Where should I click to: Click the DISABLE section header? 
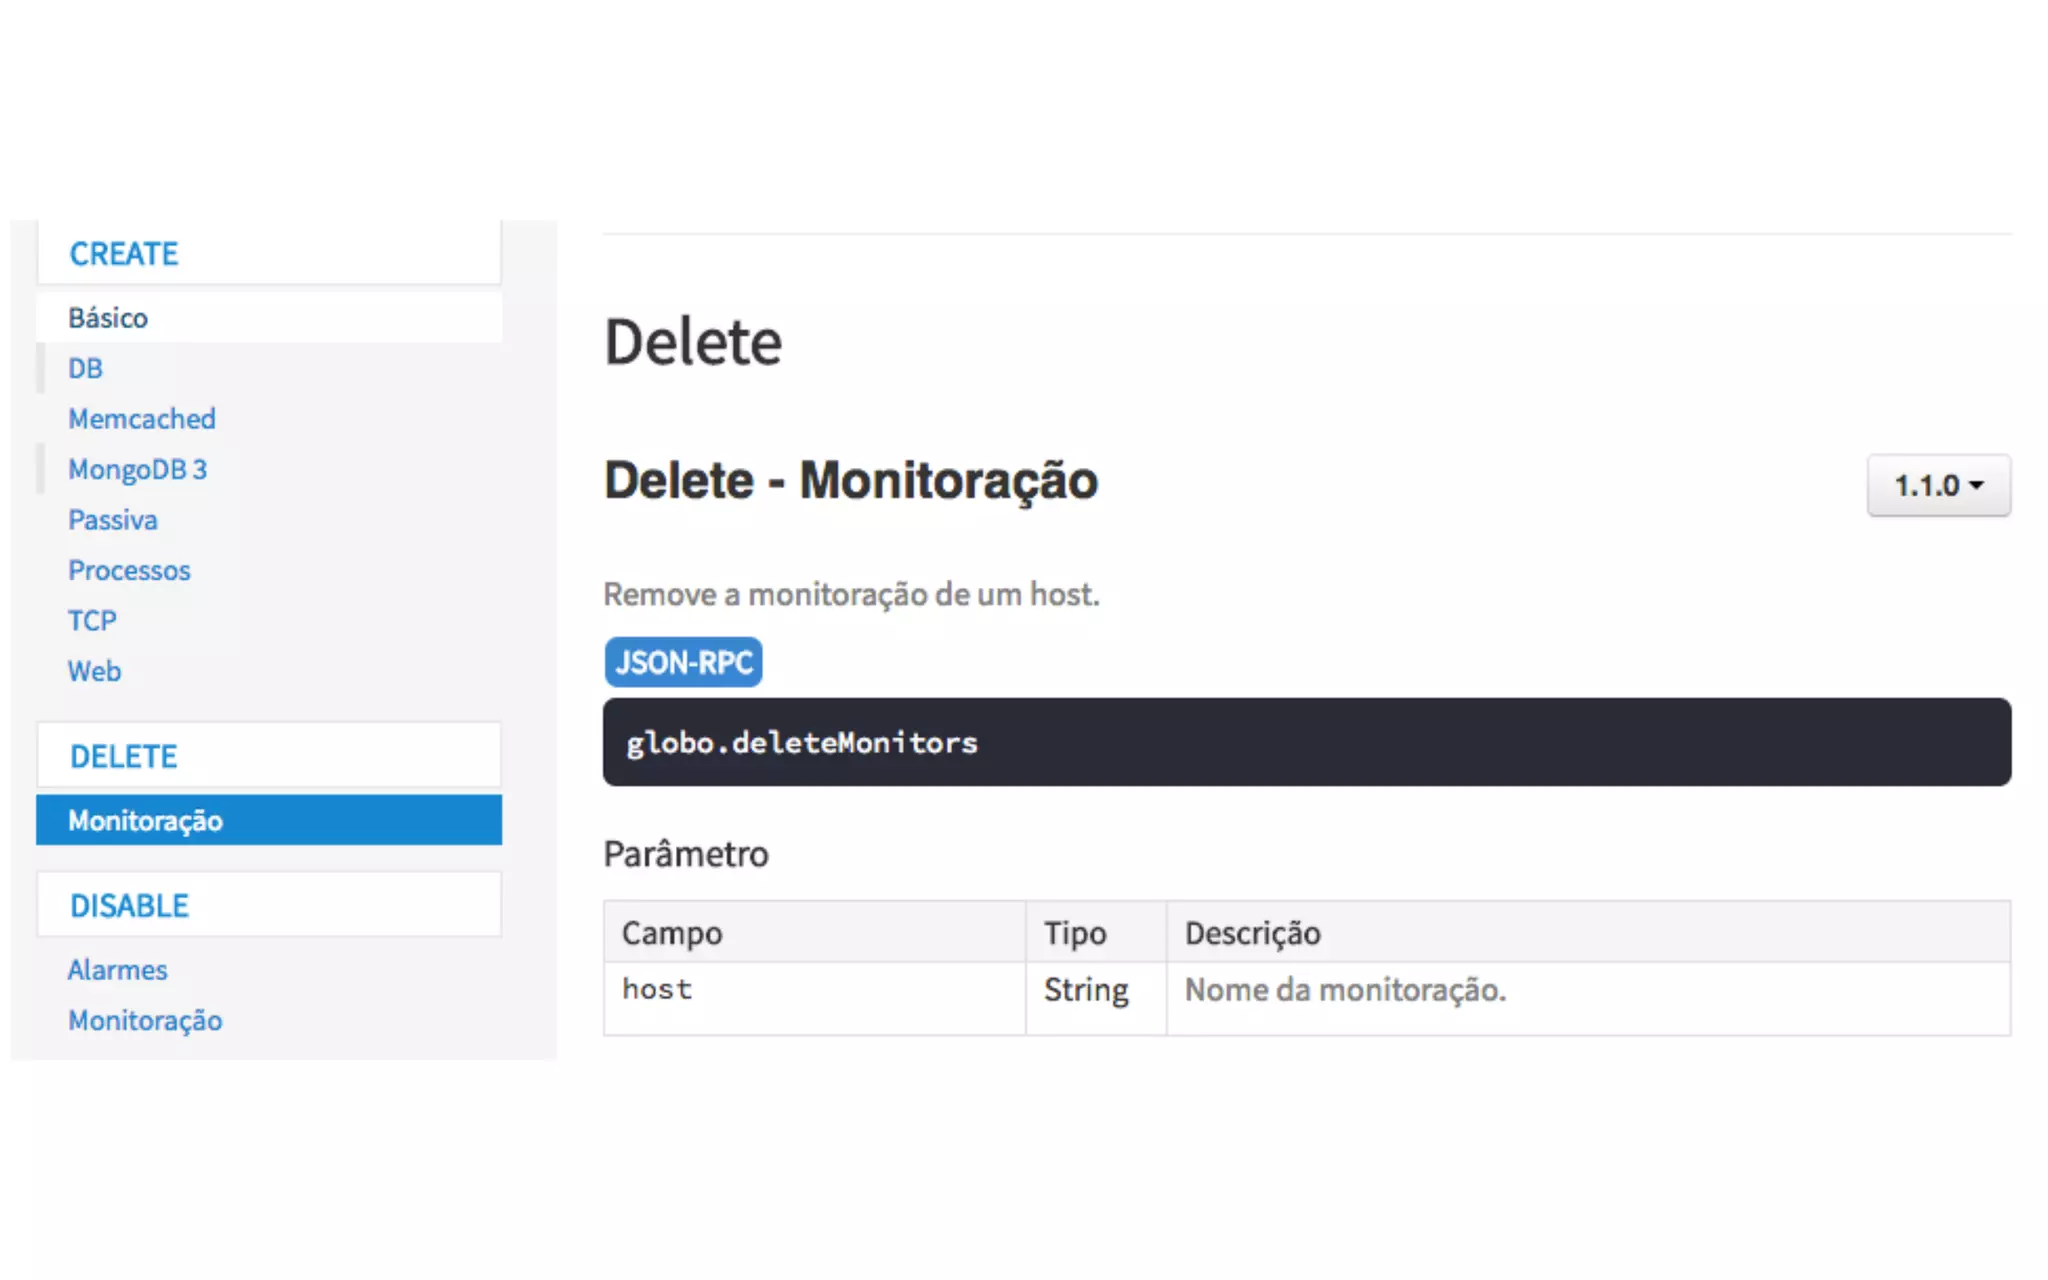pos(129,906)
